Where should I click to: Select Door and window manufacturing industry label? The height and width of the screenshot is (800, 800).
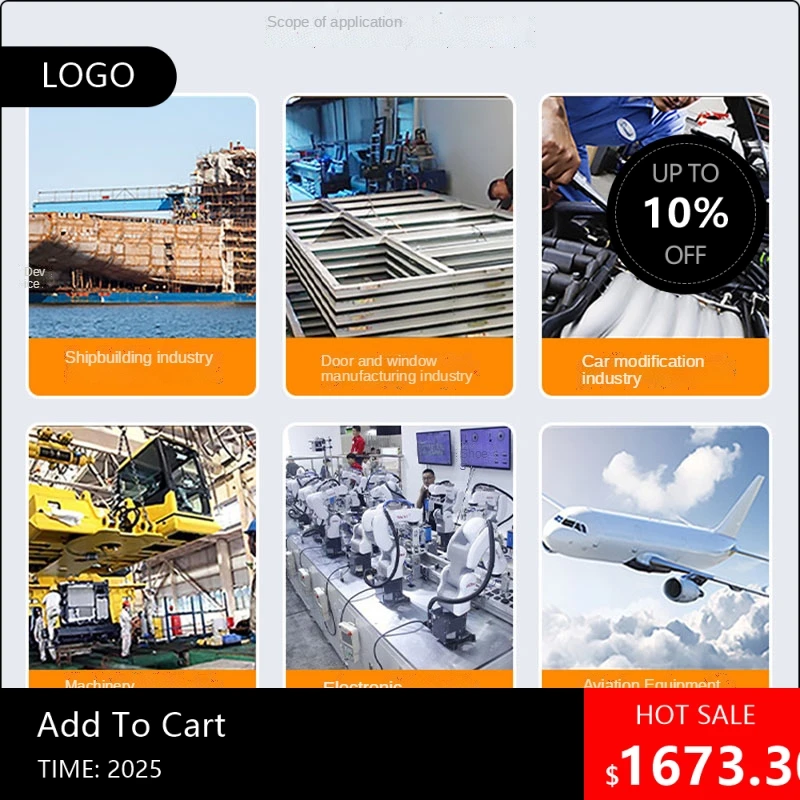coord(399,366)
